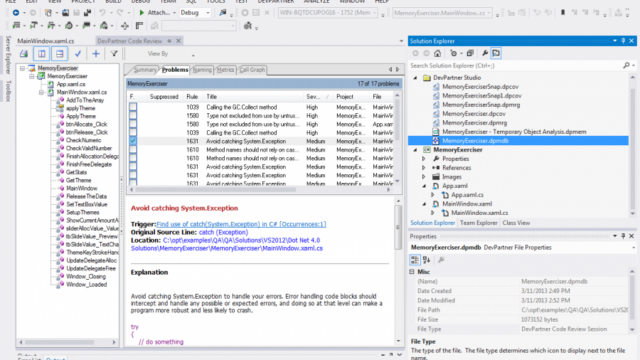The image size is (640, 360).
Task: Switch to the Metrics tab
Action: point(225,70)
